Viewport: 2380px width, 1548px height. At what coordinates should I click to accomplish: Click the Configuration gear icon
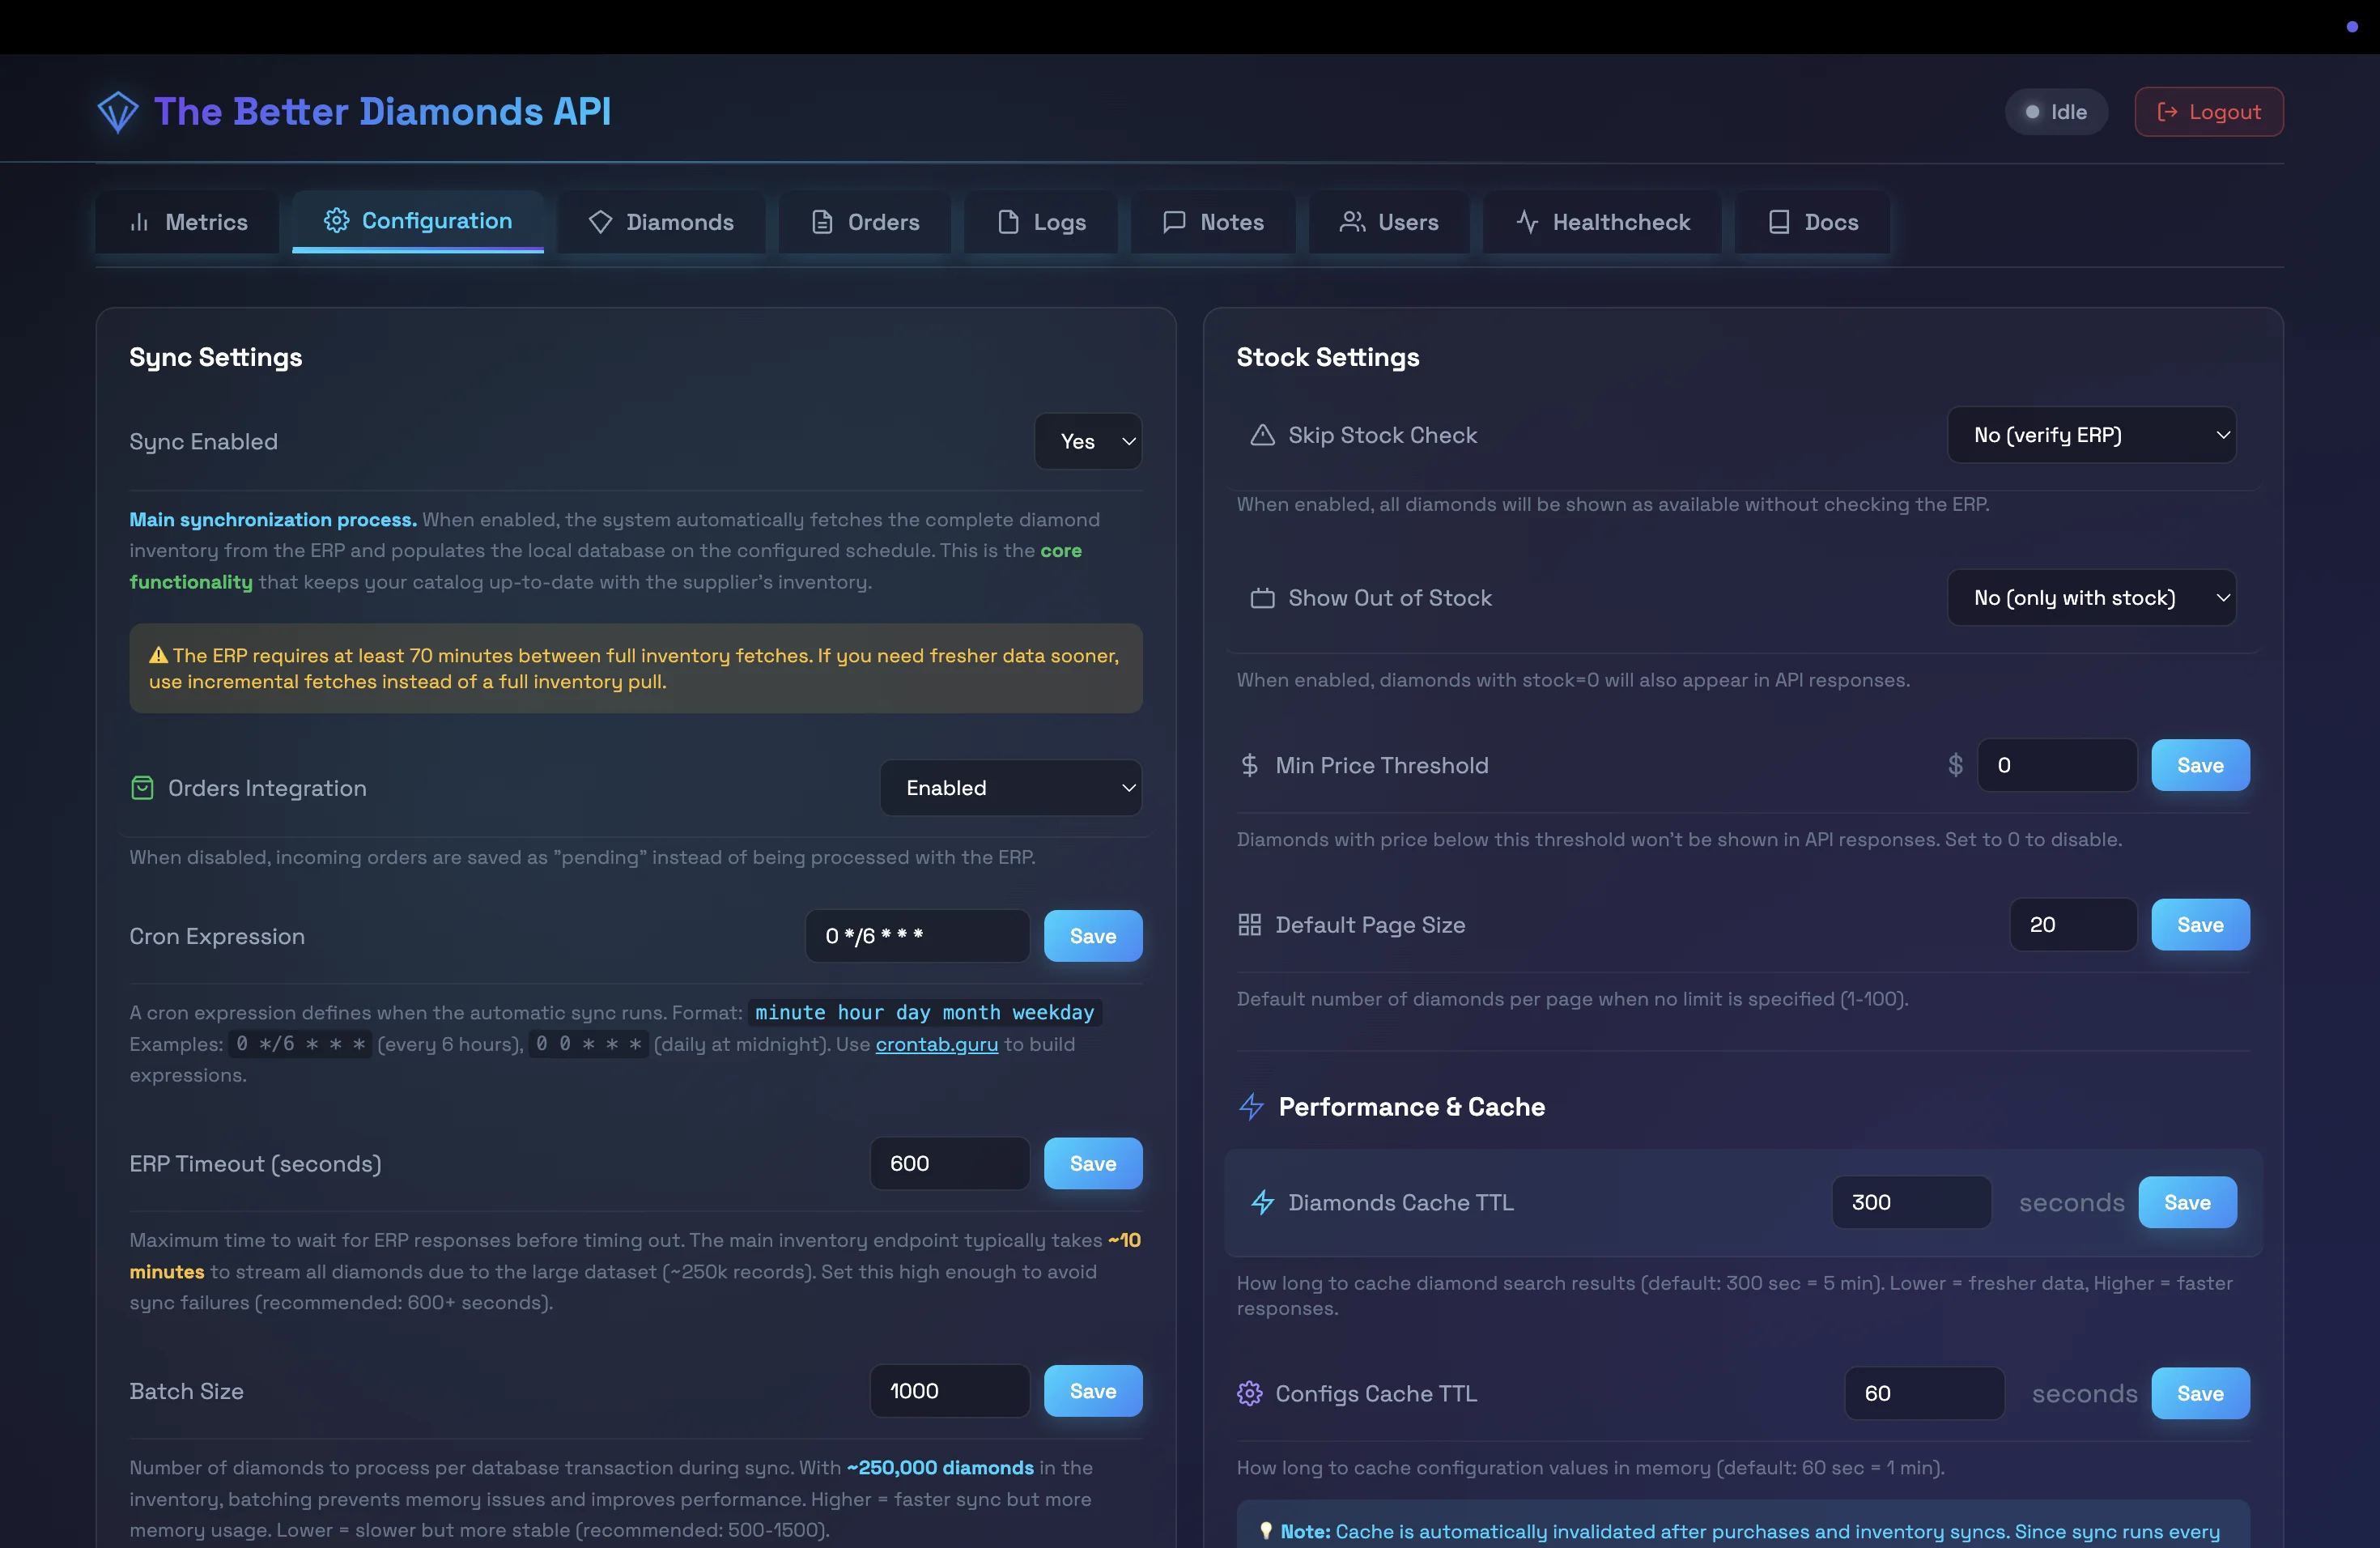point(336,220)
